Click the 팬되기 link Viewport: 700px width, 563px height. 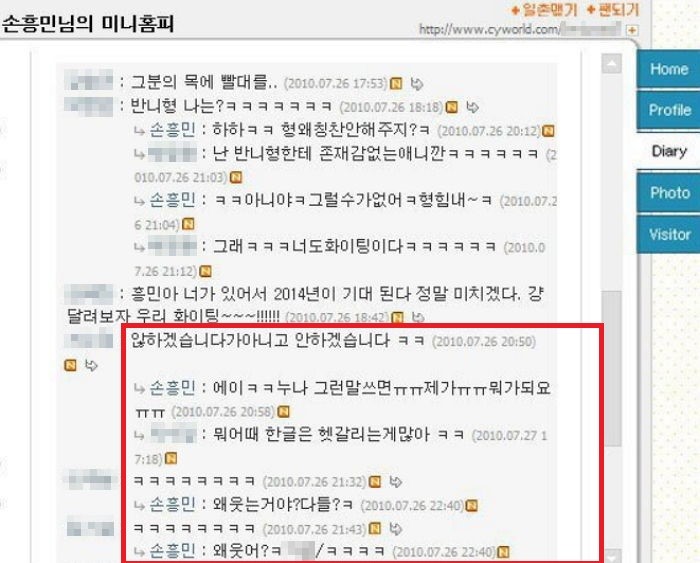pos(613,10)
